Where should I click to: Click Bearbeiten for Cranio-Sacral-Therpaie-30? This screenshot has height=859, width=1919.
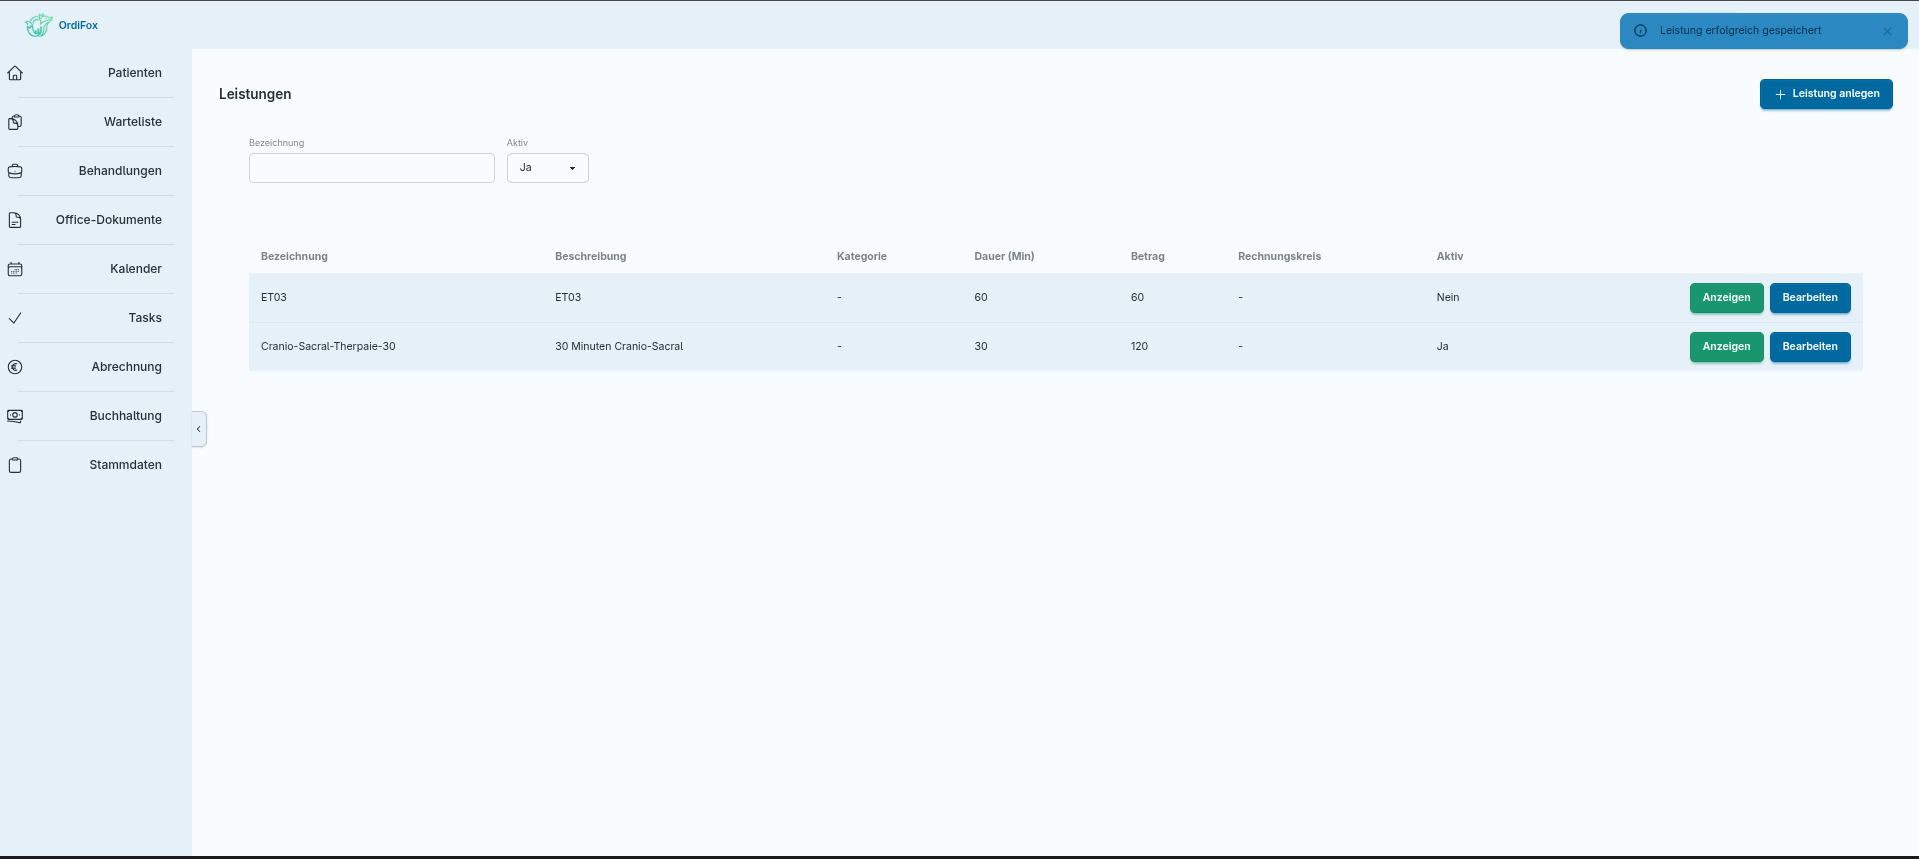click(x=1810, y=347)
